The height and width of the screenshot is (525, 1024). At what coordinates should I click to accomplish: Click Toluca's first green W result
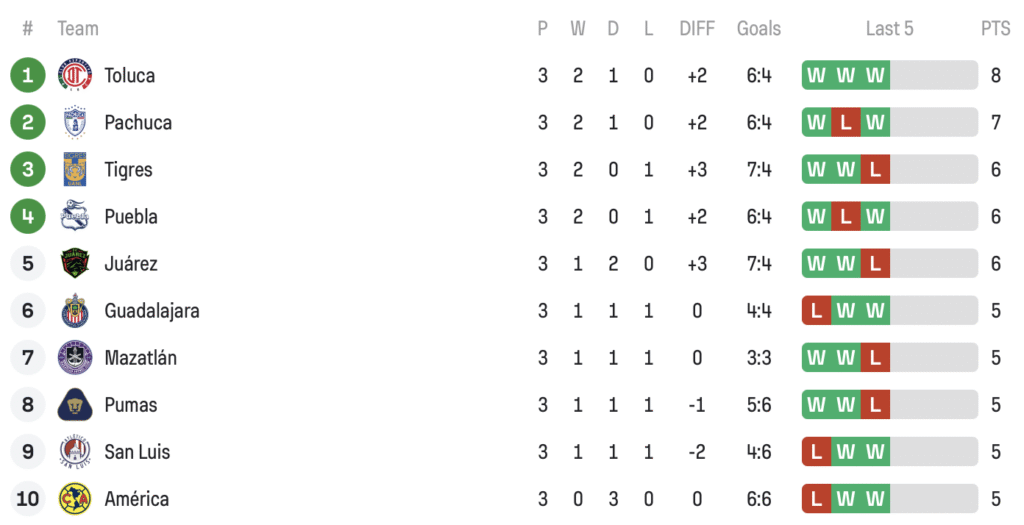(x=816, y=75)
